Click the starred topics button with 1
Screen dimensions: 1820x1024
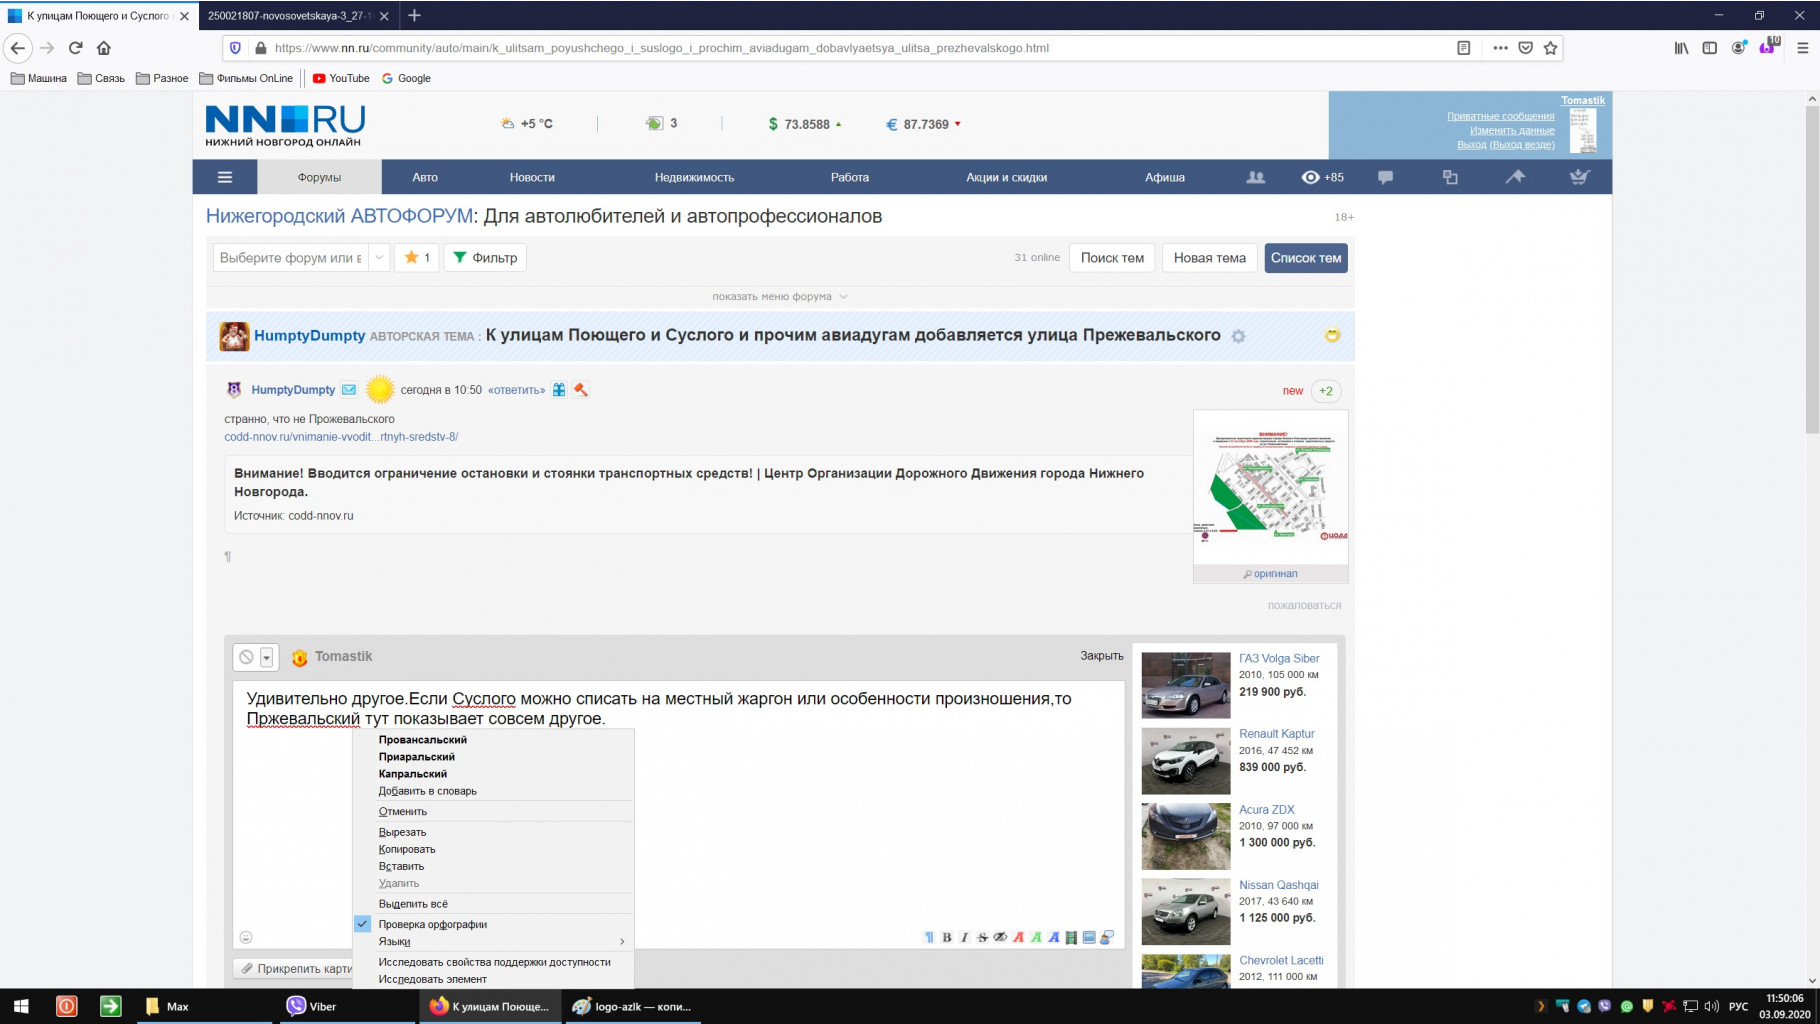pos(417,258)
